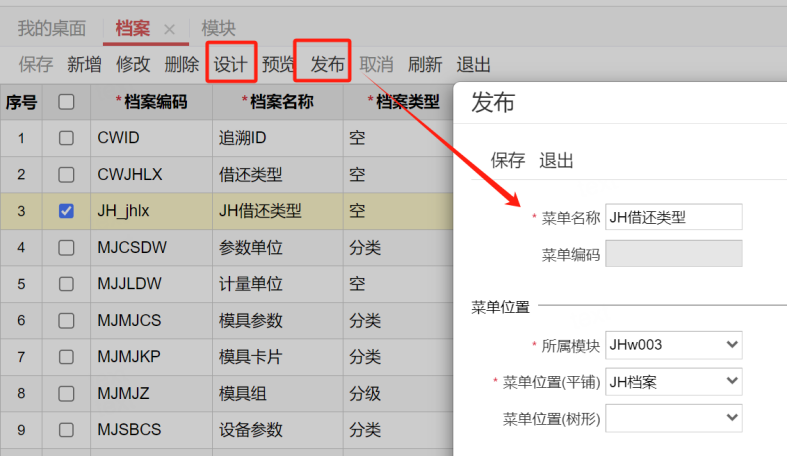Select the 参数单位 cell

pos(278,247)
